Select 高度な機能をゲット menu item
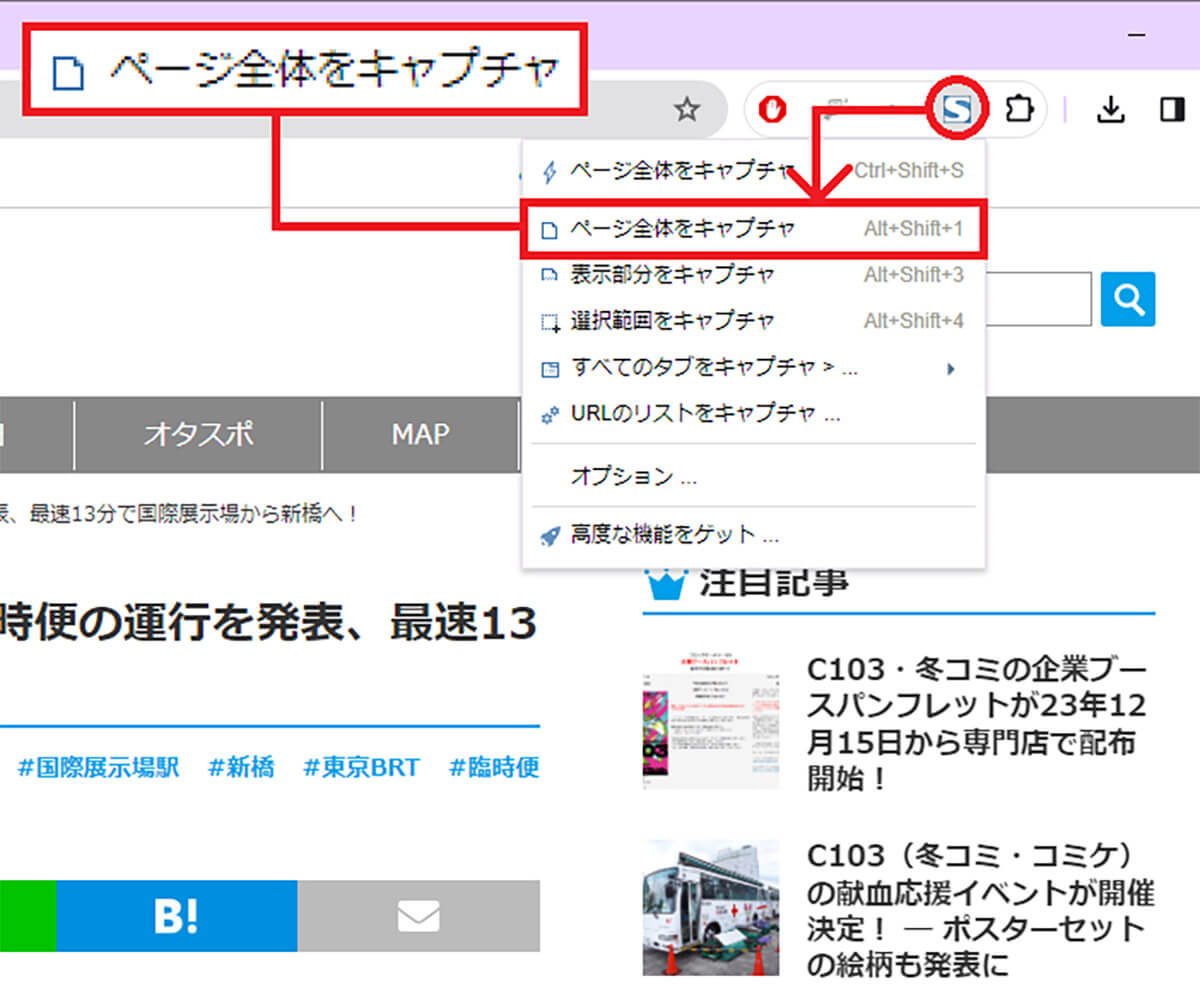The height and width of the screenshot is (993, 1200). tap(753, 535)
